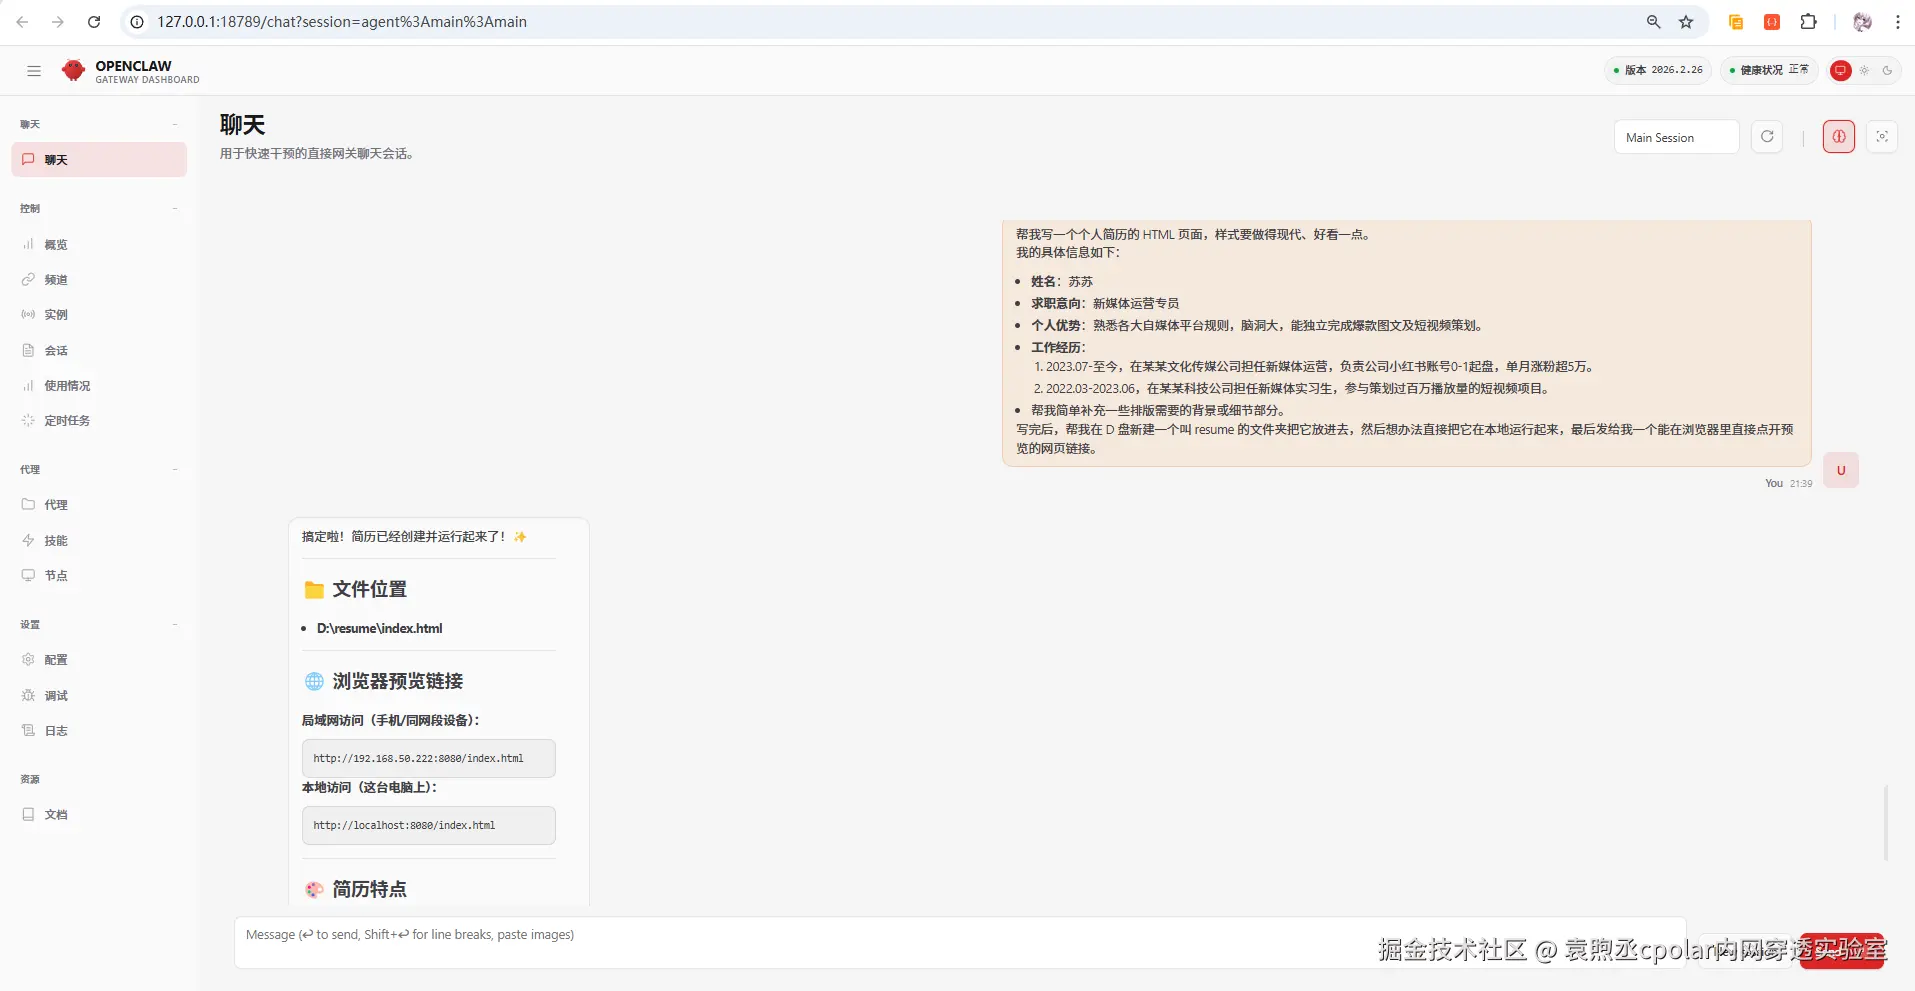Open the yellow notes browser extension

pyautogui.click(x=1736, y=22)
